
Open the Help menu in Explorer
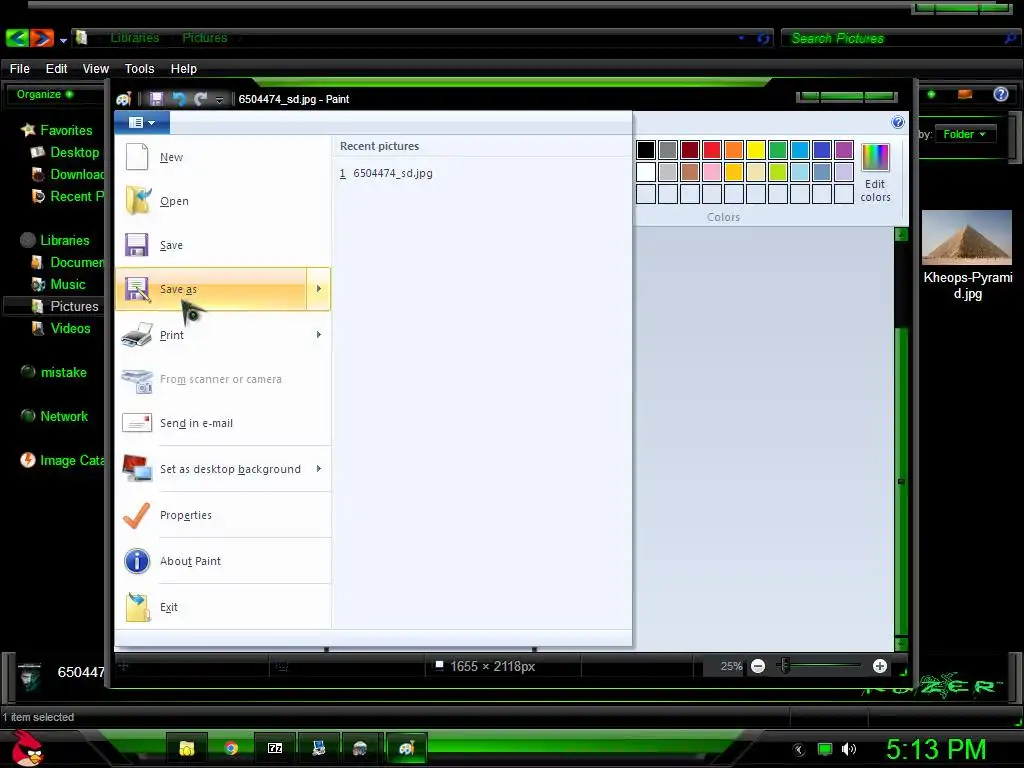coord(184,69)
